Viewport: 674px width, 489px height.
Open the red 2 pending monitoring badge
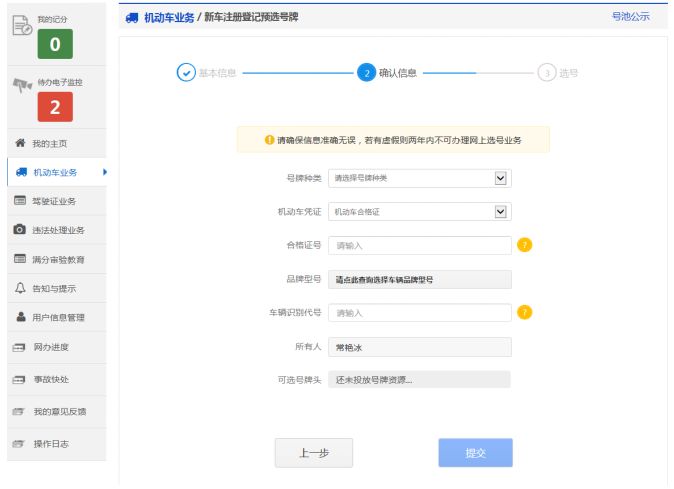(x=55, y=107)
